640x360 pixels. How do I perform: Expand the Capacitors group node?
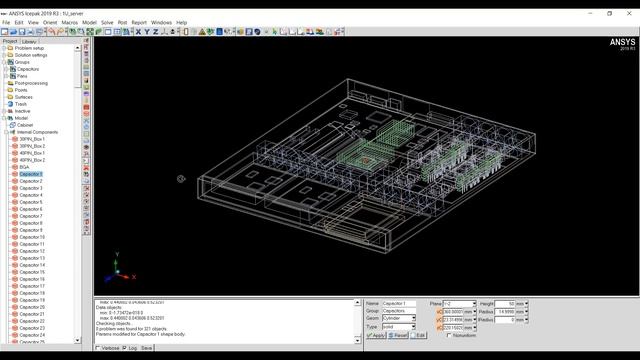pyautogui.click(x=6, y=69)
